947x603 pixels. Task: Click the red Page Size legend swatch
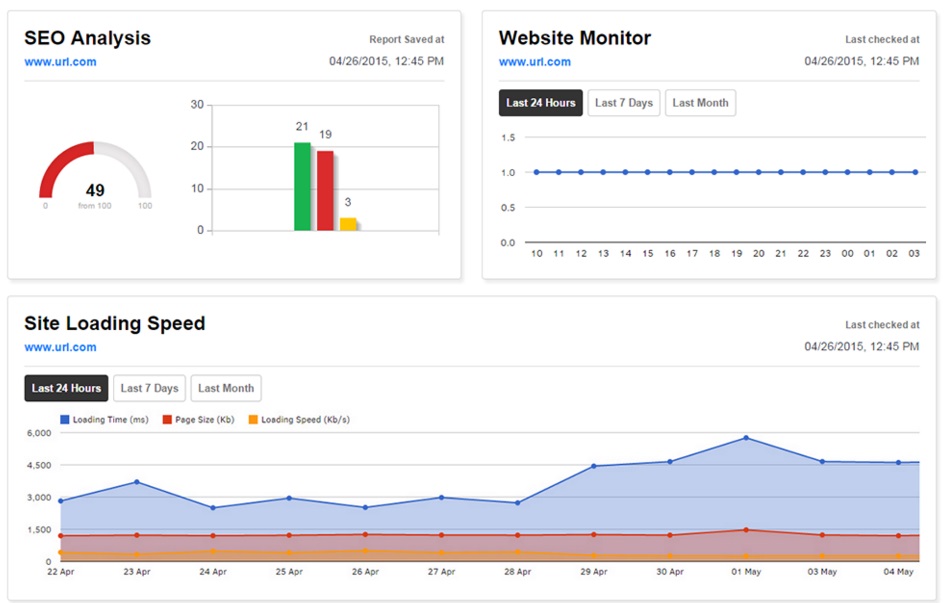tap(167, 420)
